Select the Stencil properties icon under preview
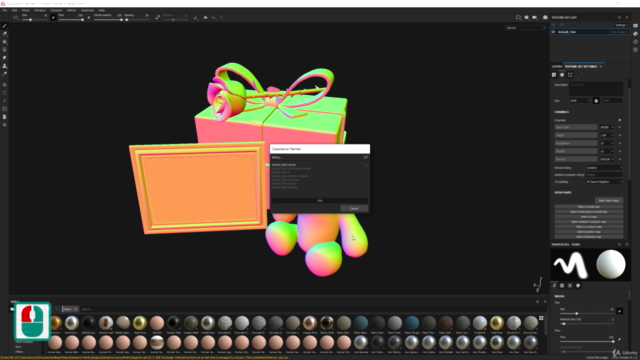640x360 pixels. point(570,286)
